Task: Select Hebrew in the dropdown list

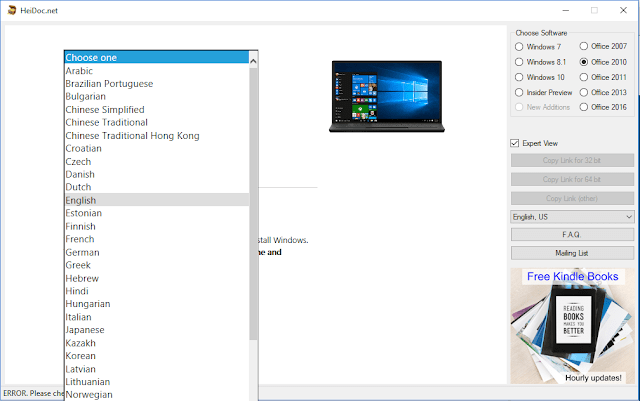Action: click(157, 278)
